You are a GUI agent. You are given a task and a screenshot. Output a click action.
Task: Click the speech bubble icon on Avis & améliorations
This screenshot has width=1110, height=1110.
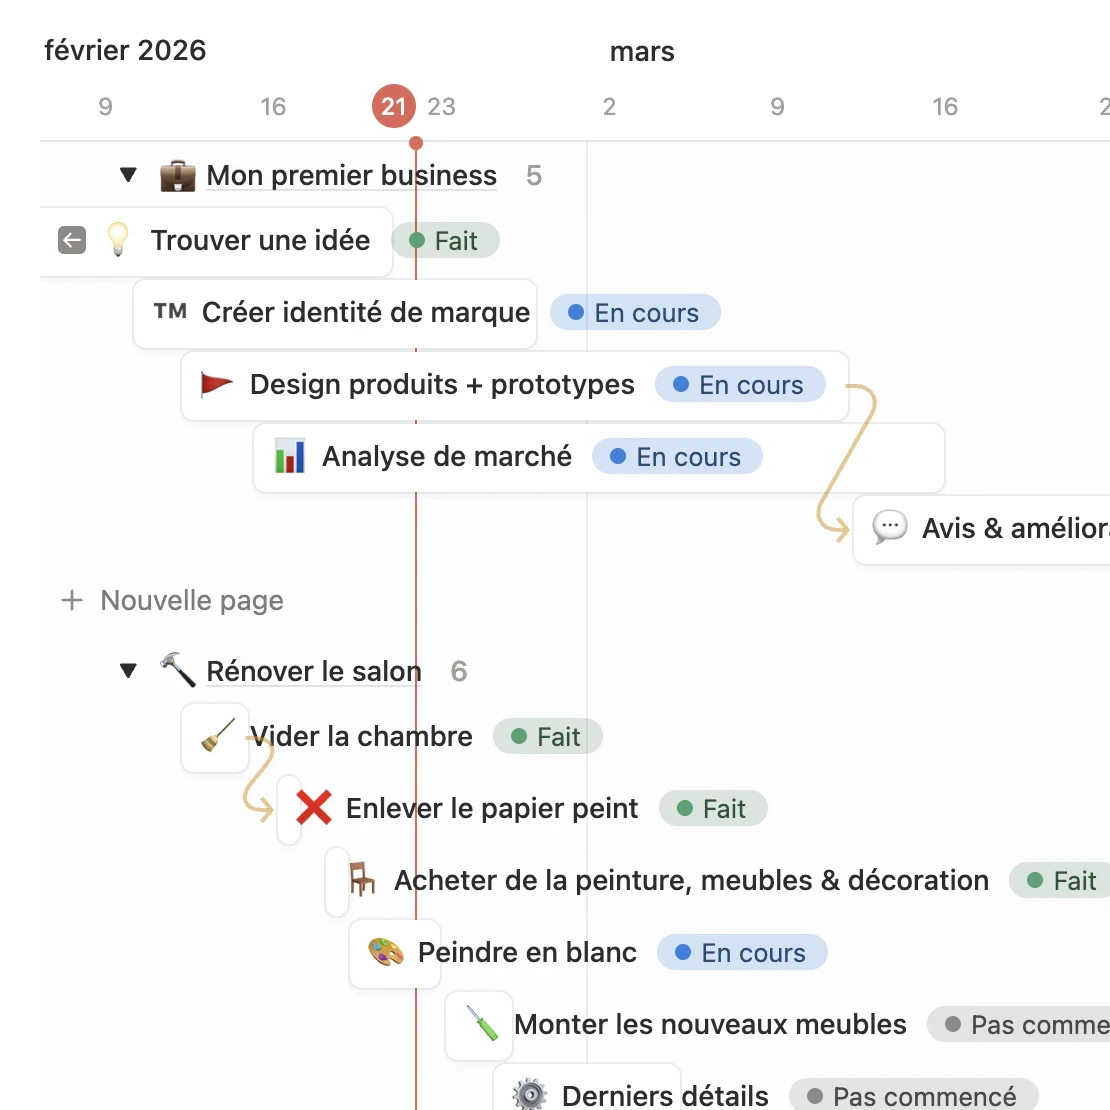point(889,528)
